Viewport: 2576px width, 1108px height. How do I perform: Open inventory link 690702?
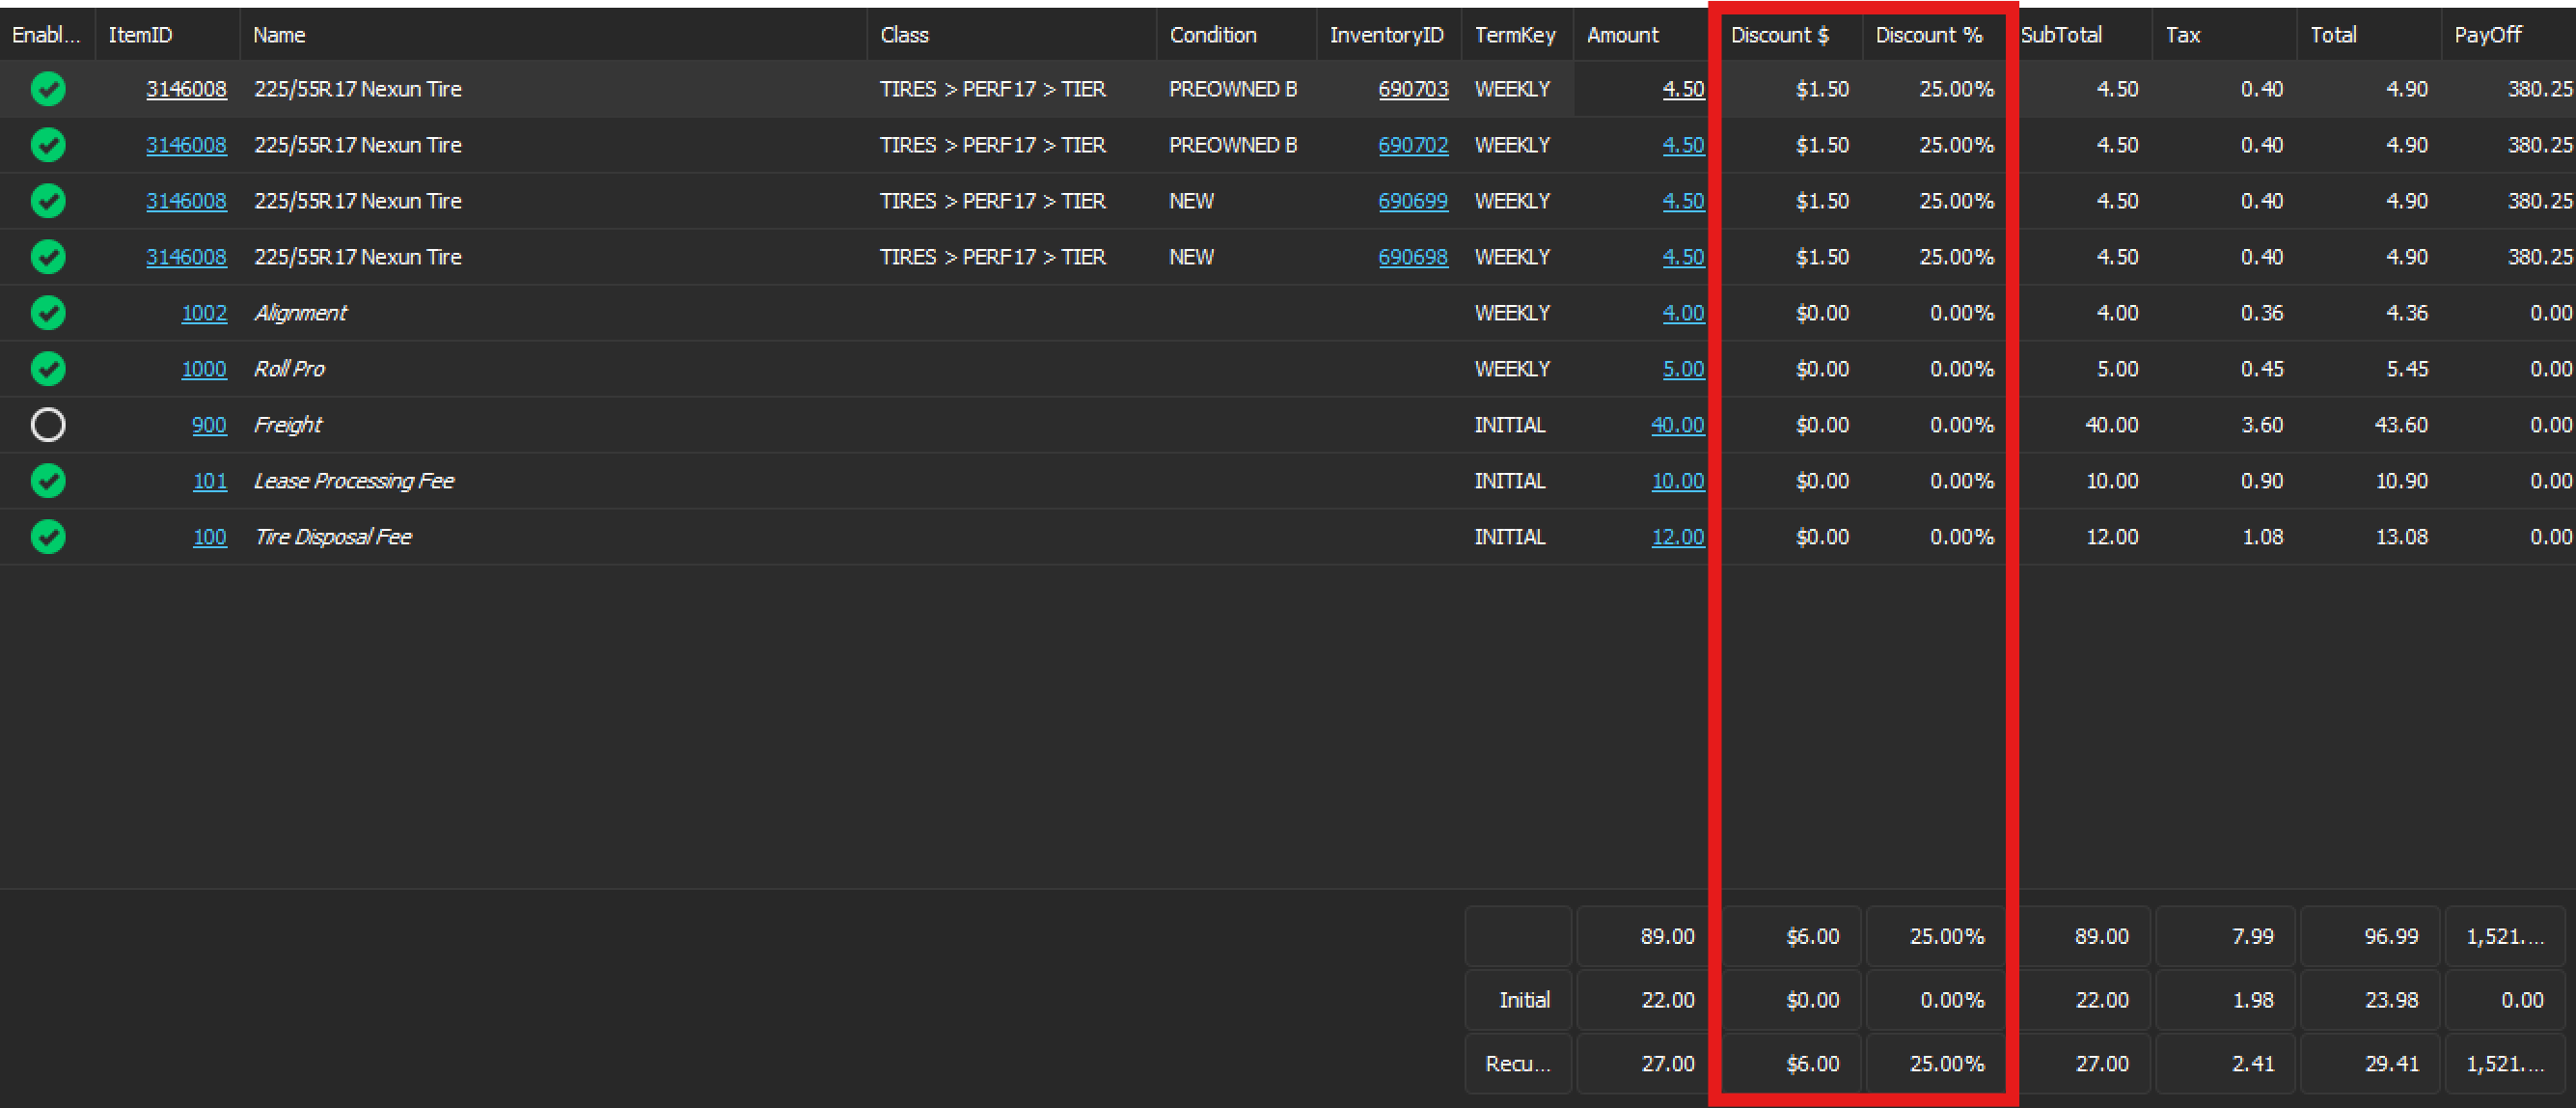click(1412, 145)
